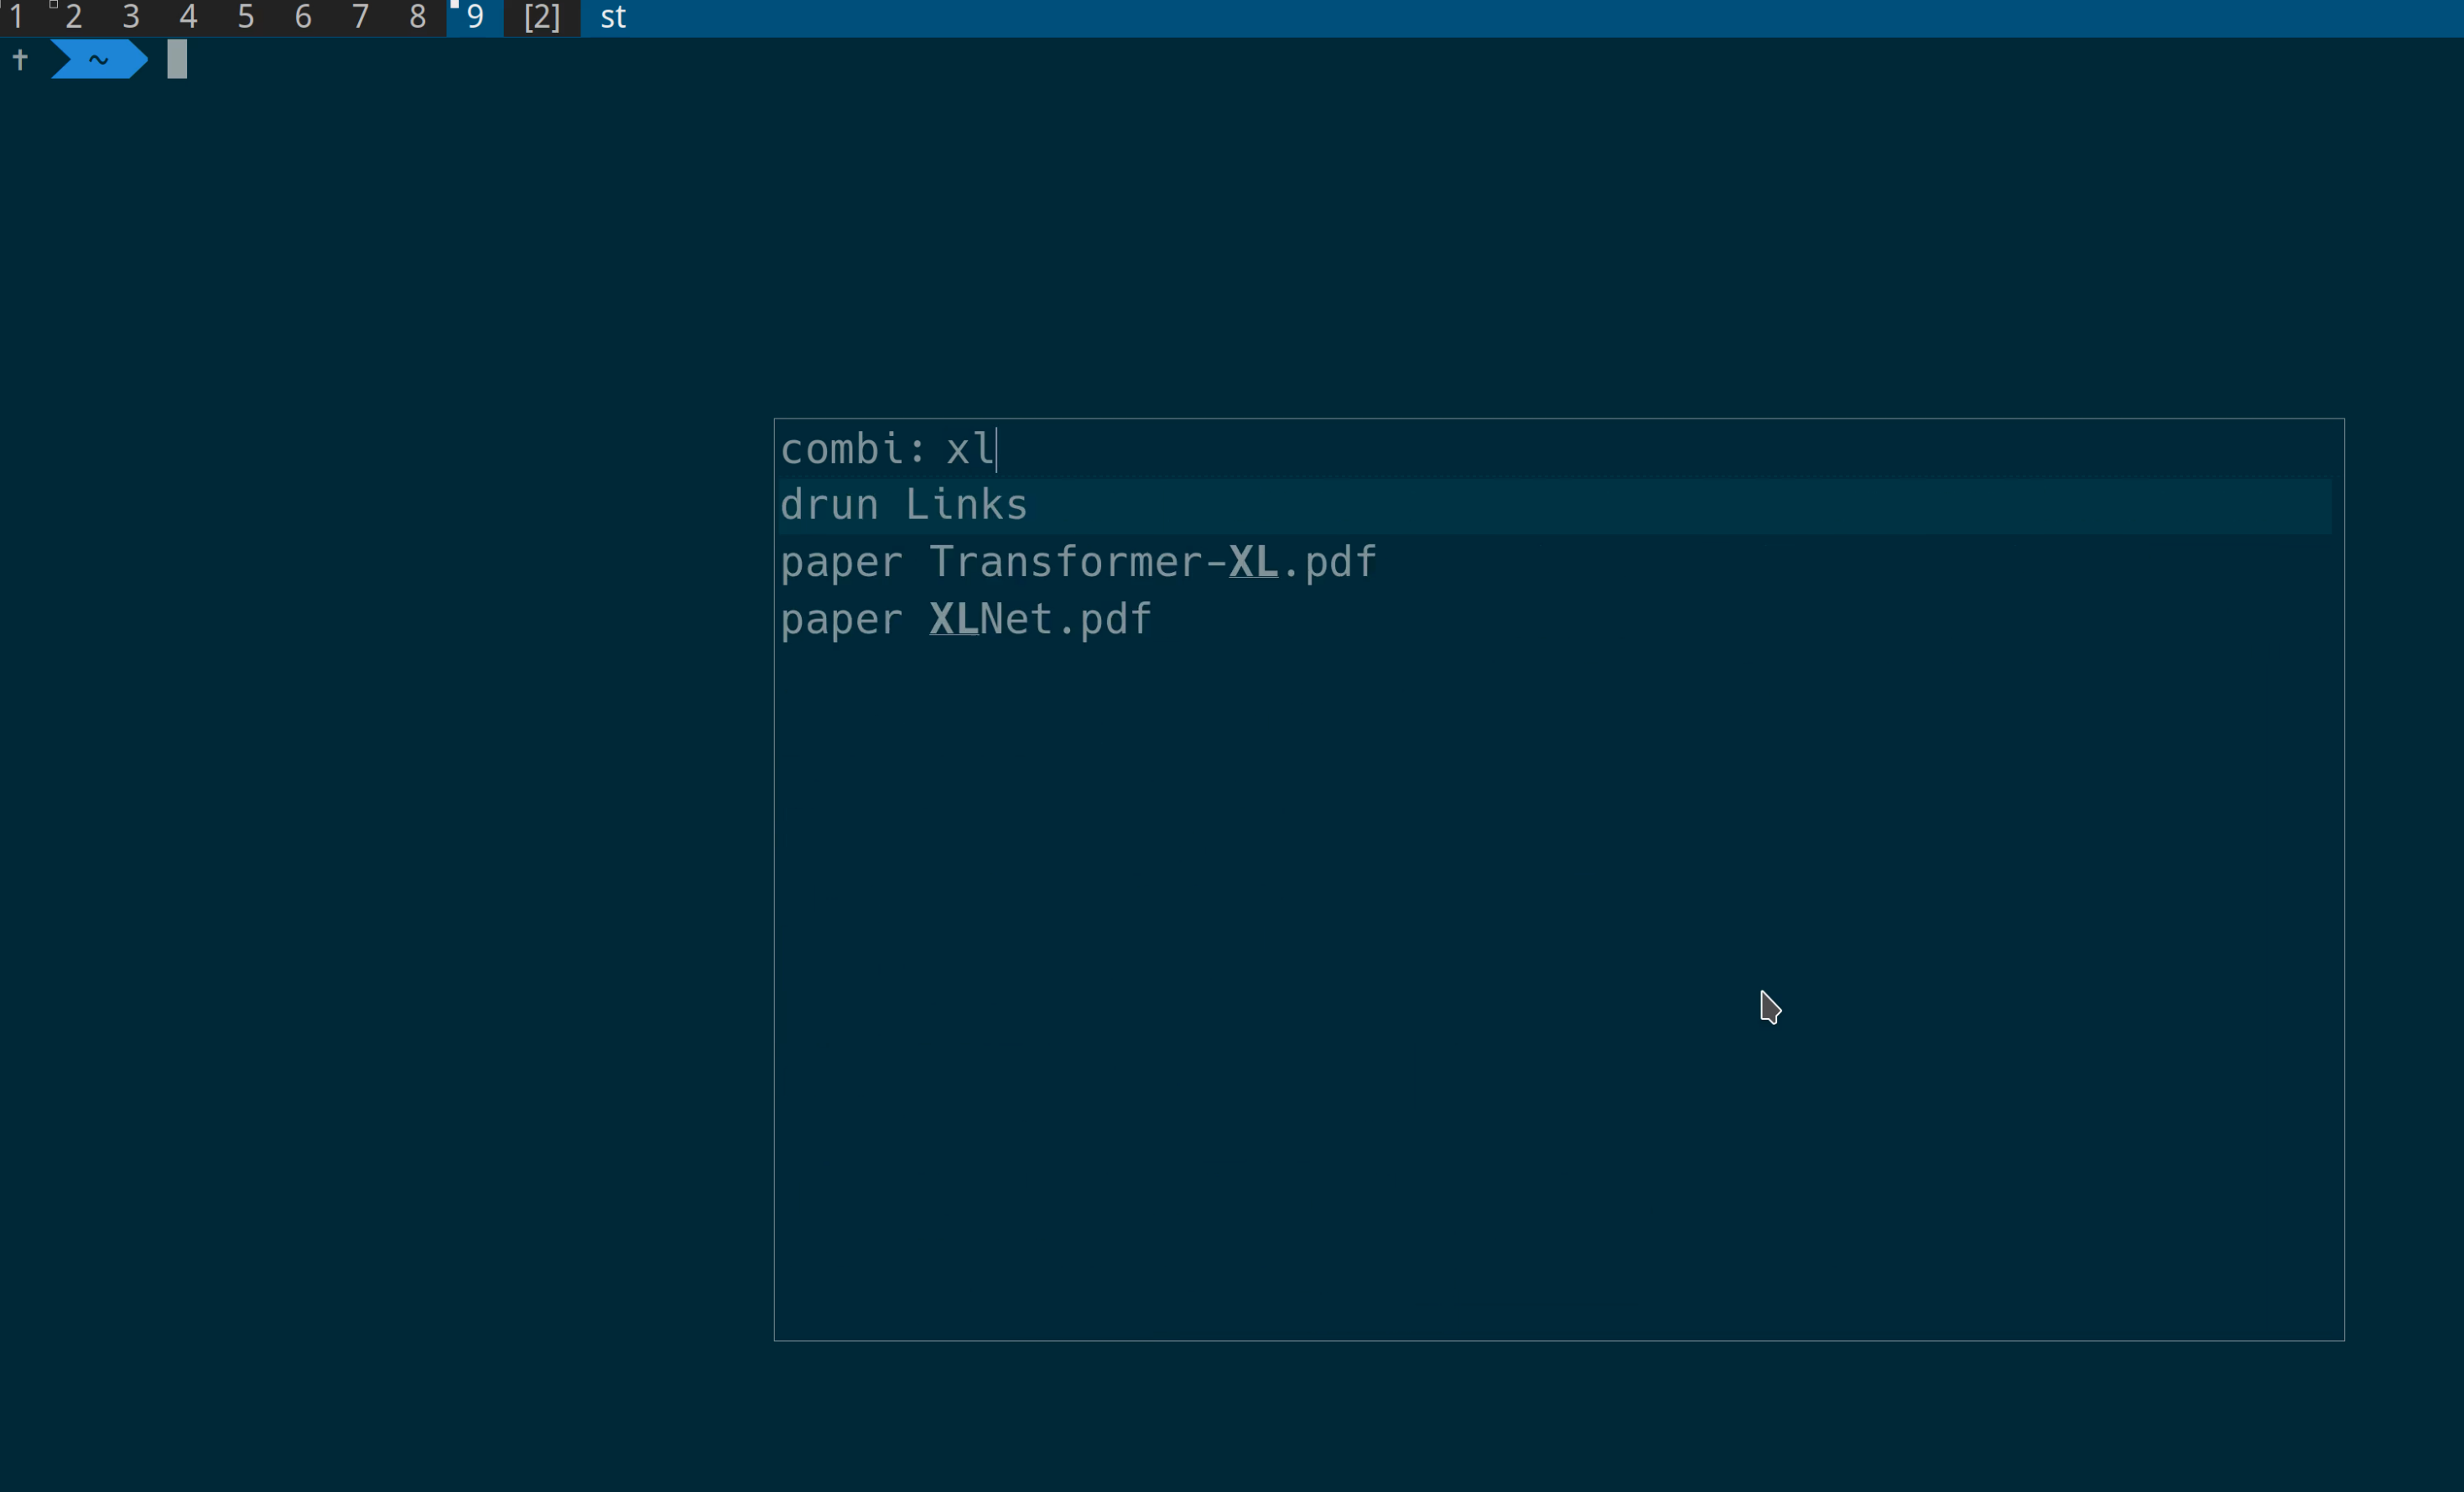
Task: Switch to workspace tag 1
Action: [16, 17]
